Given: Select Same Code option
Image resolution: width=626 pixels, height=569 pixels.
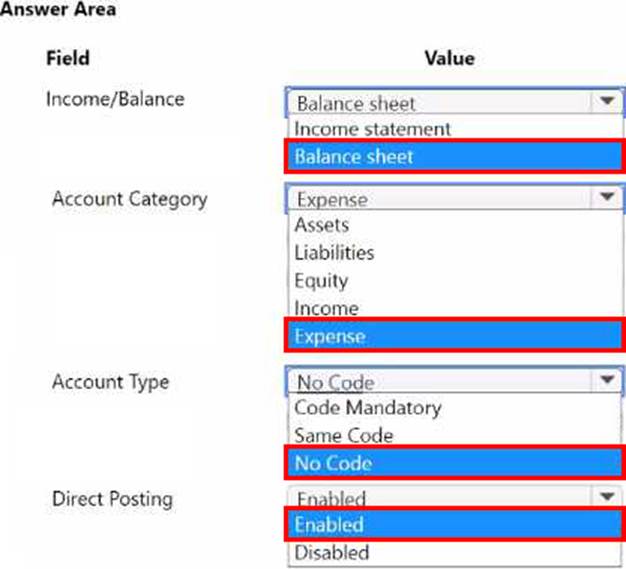Looking at the screenshot, I should [343, 436].
